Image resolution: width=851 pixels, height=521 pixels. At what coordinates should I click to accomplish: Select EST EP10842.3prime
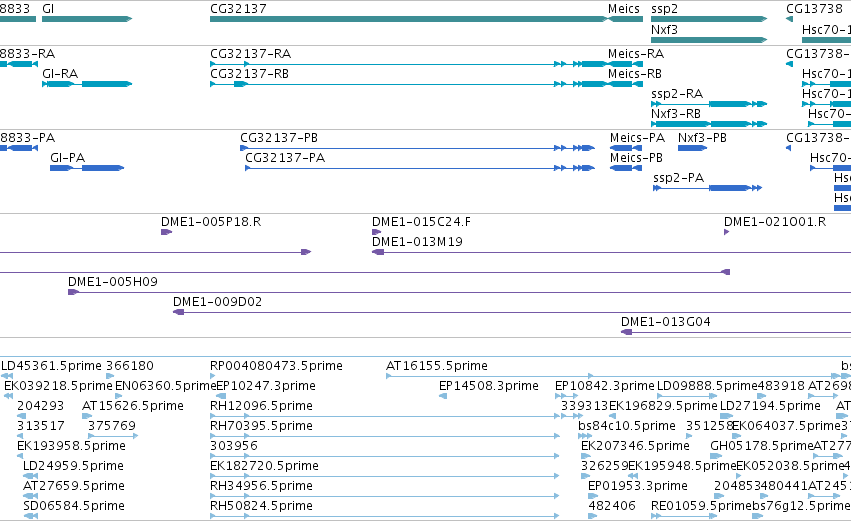point(605,386)
